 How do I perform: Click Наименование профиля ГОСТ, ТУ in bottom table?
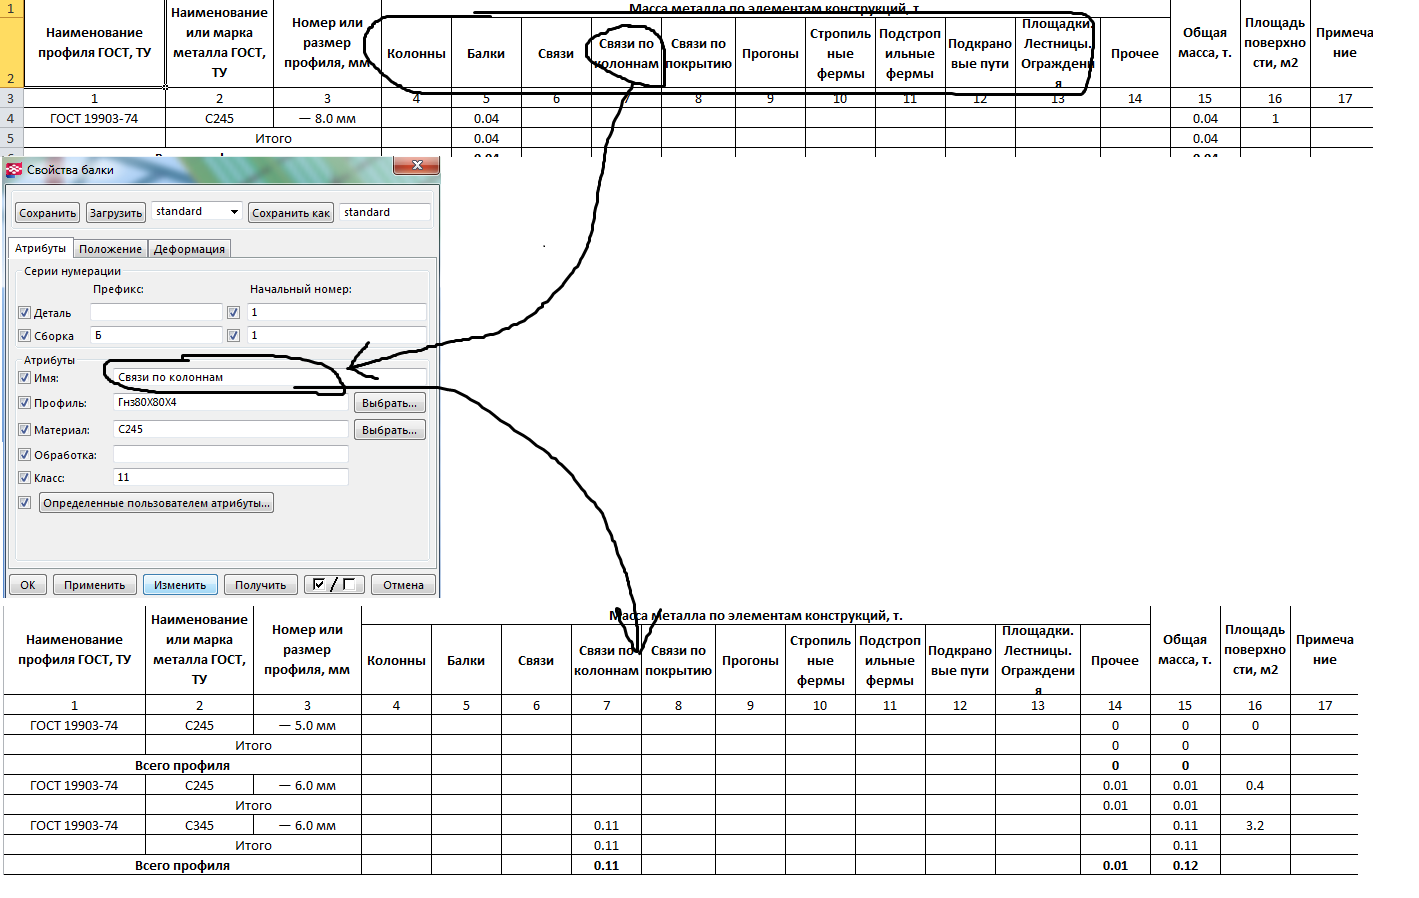[74, 650]
